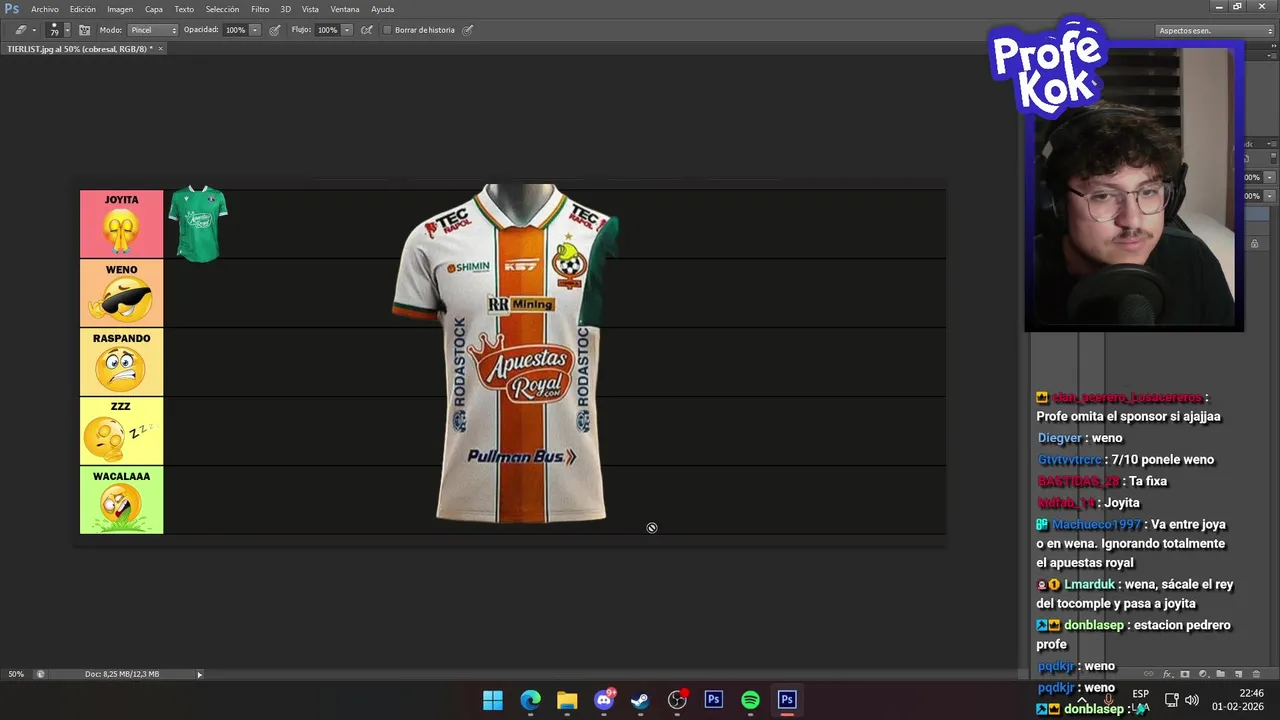Open the Texto menu
1280x720 pixels.
tap(184, 9)
